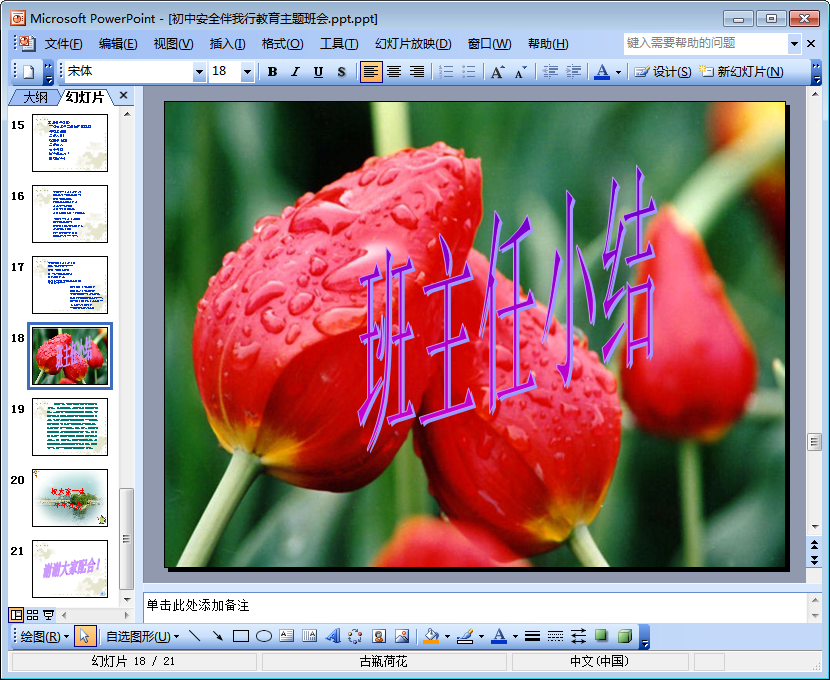Insert picture from file
Screen dimensions: 830x680
coord(402,636)
